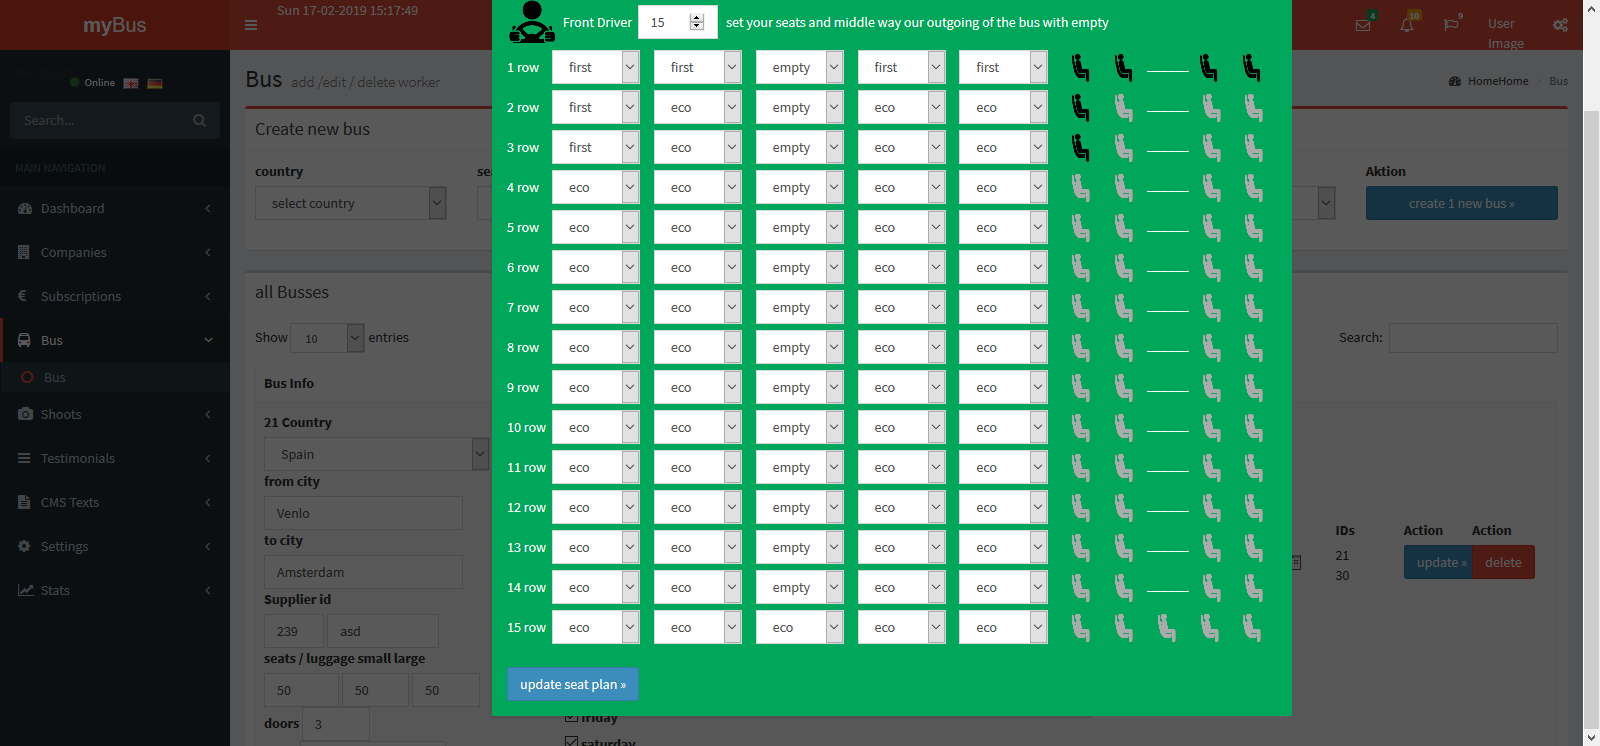The width and height of the screenshot is (1600, 746).
Task: Open the mail notifications envelope icon
Action: point(1363,25)
